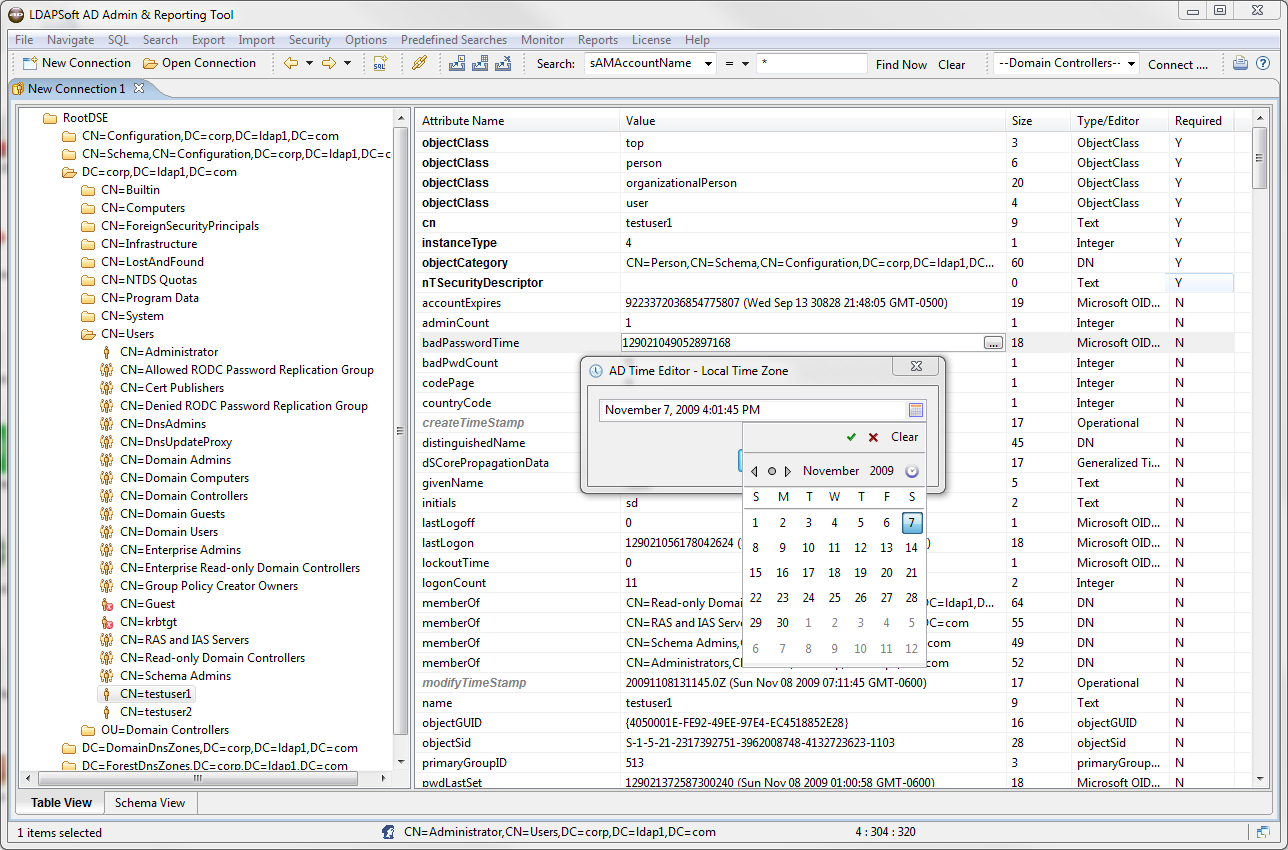Click the CN=Users open folder icon
This screenshot has width=1288, height=850.
pos(88,334)
